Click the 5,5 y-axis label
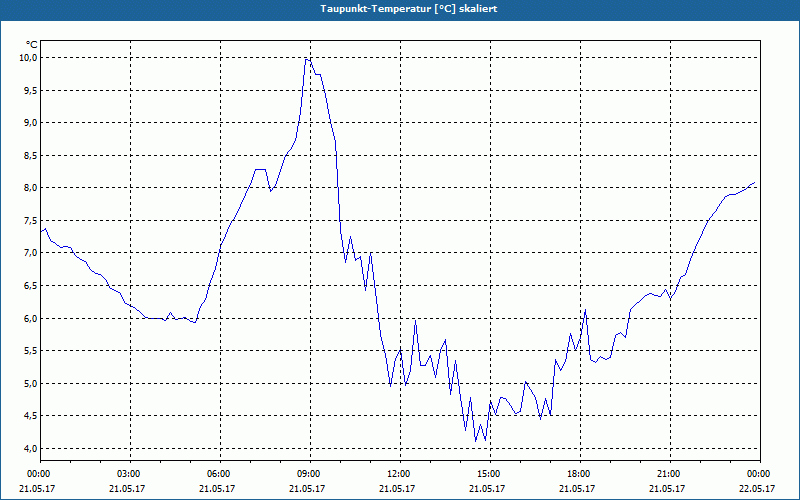The width and height of the screenshot is (800, 500). point(31,351)
